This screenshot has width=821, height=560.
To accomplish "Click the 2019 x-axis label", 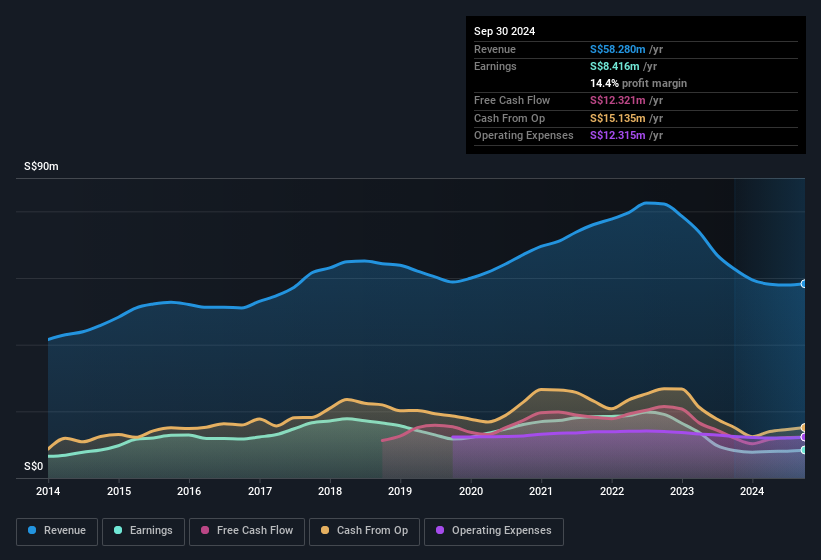I will point(400,491).
